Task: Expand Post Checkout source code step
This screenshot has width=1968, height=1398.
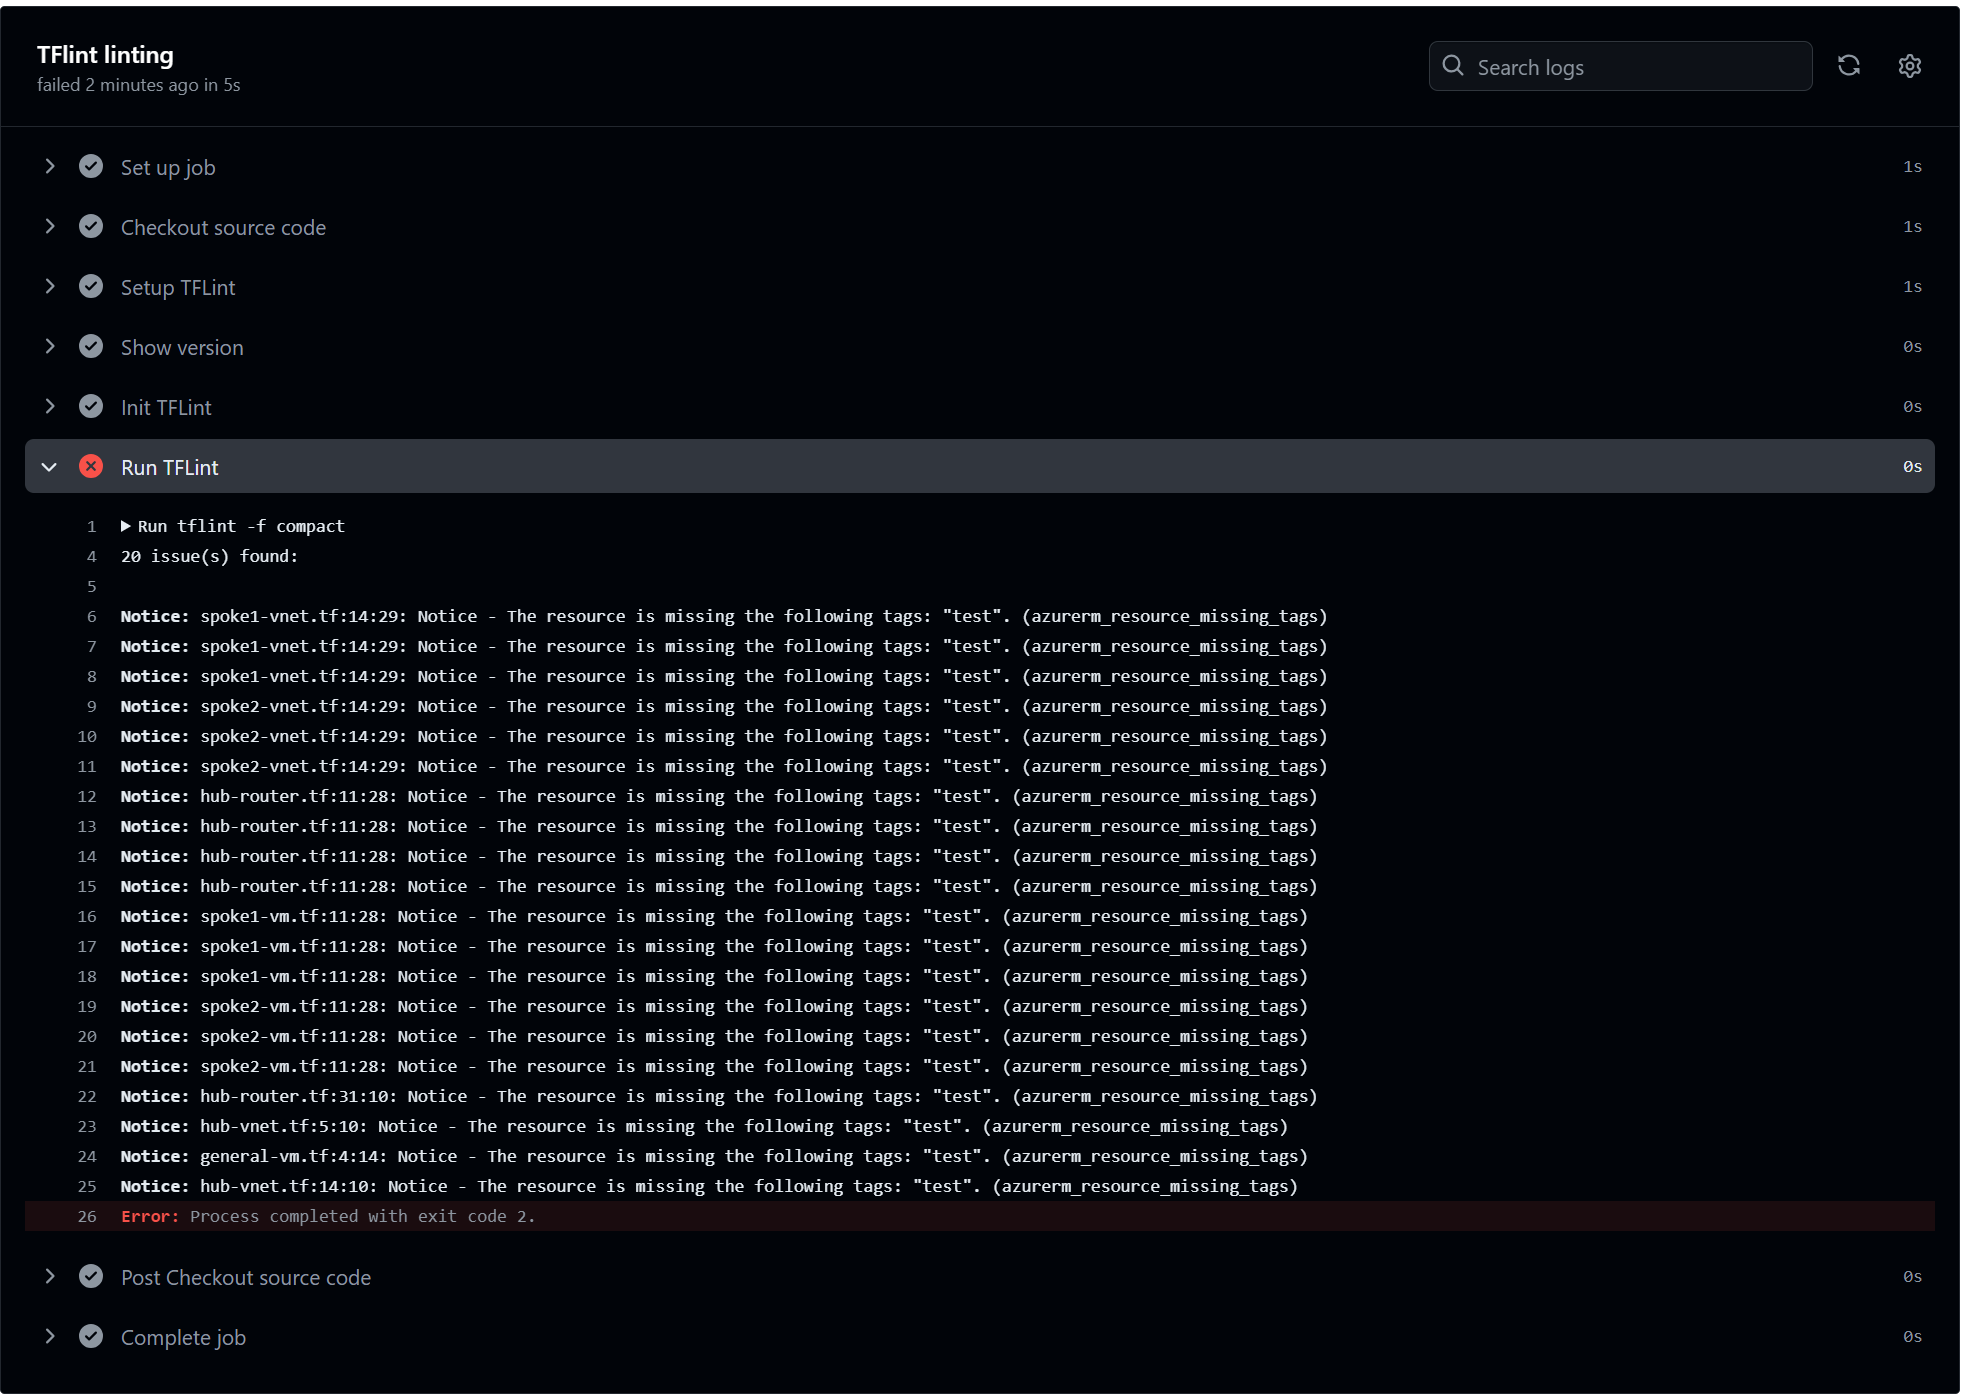Action: (x=50, y=1277)
